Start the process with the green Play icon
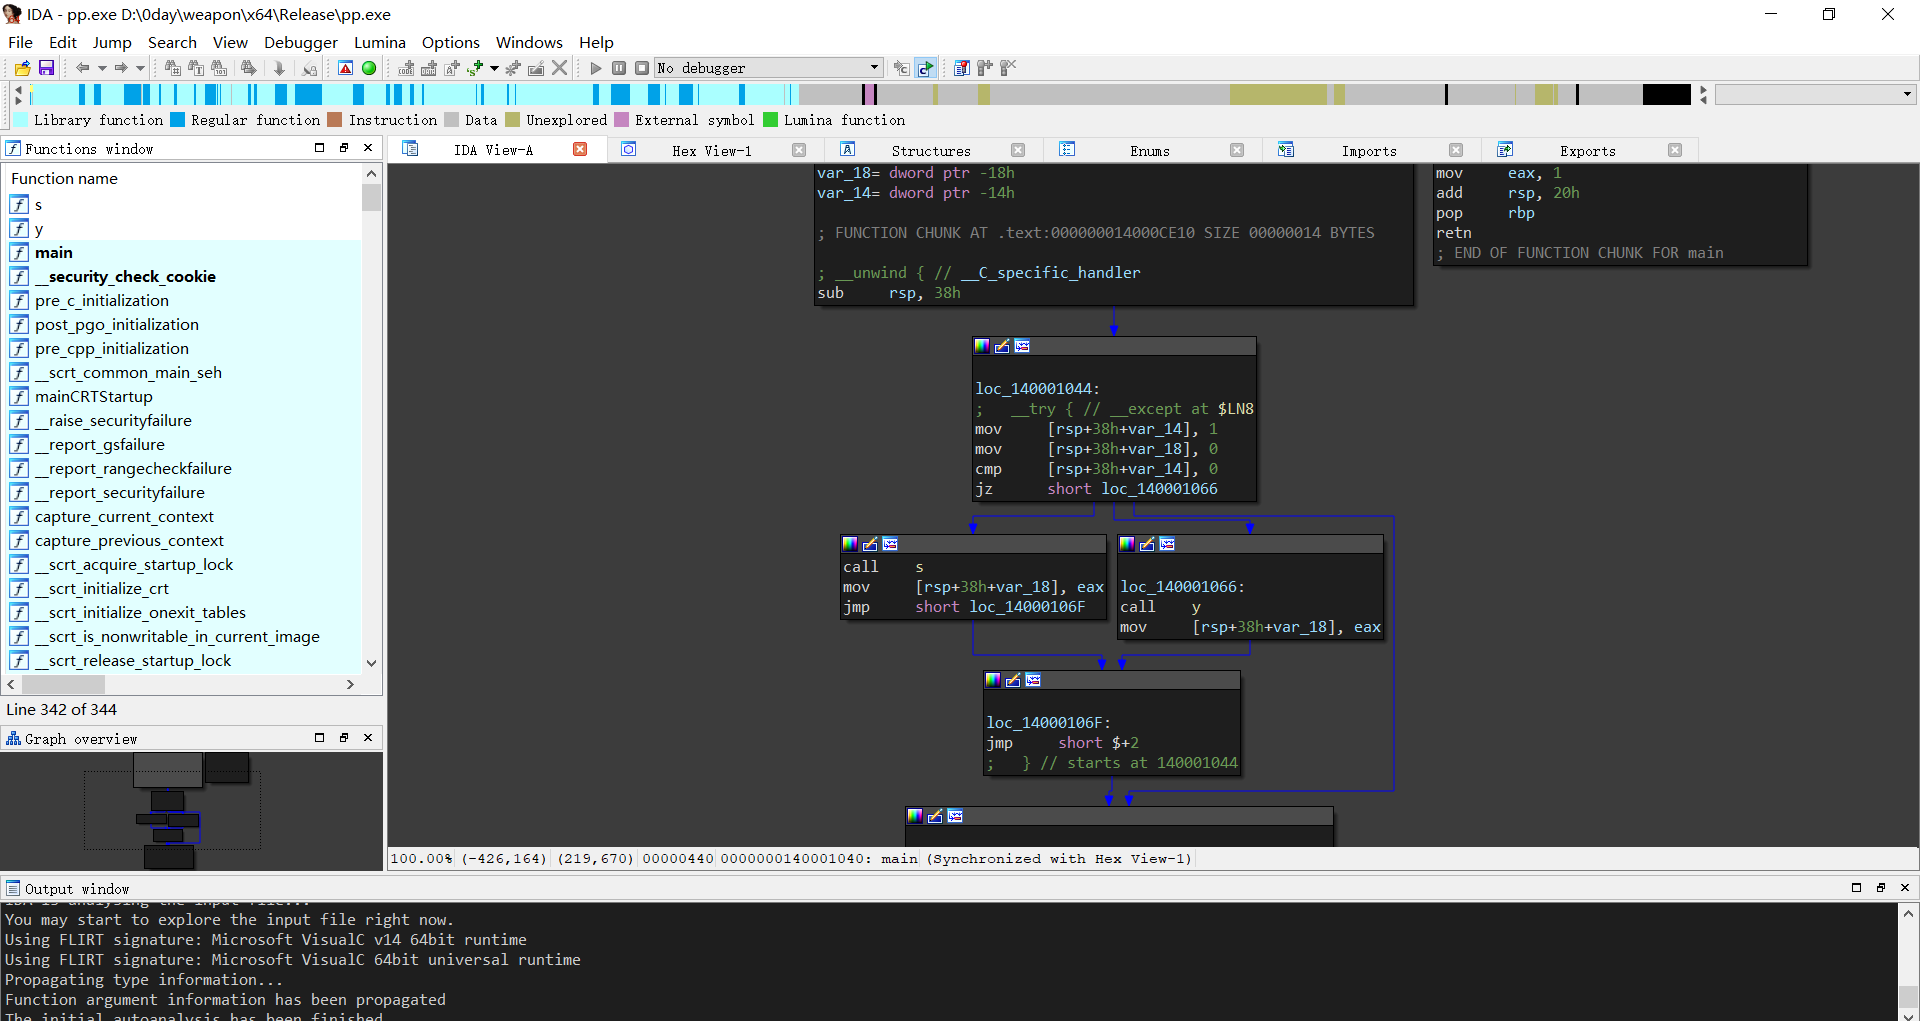The height and width of the screenshot is (1021, 1920). (595, 68)
